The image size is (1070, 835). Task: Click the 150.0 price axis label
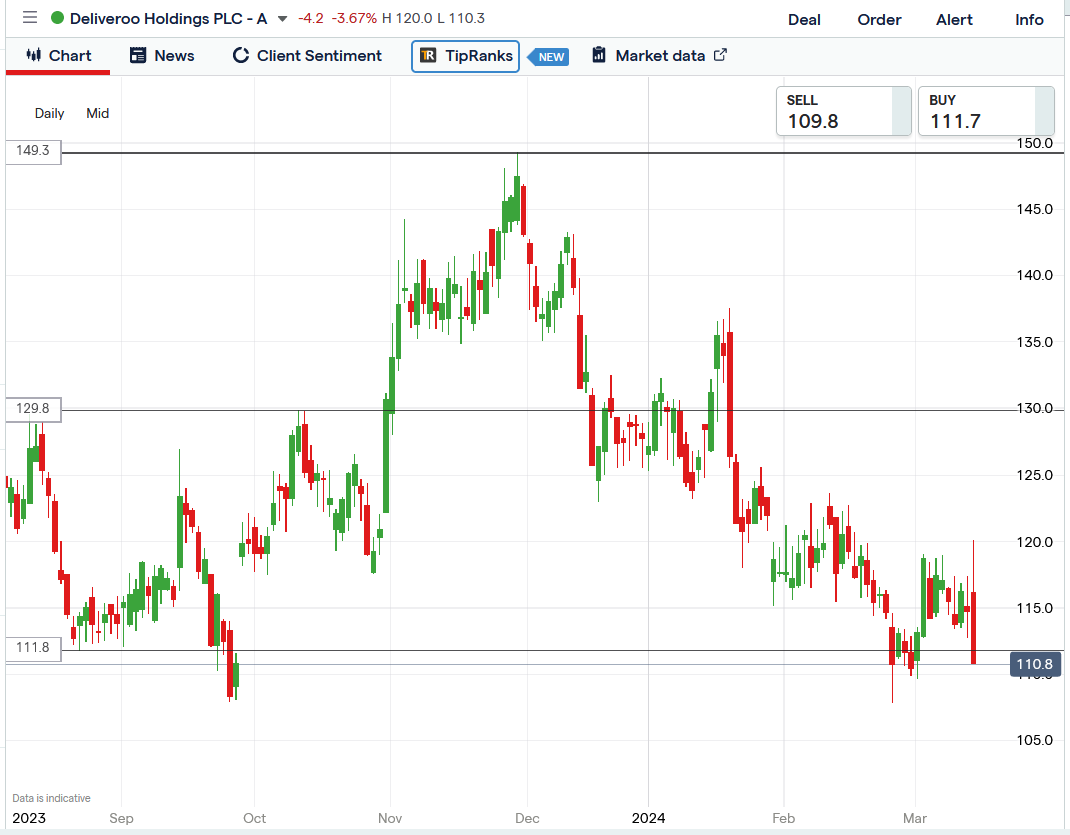1035,143
